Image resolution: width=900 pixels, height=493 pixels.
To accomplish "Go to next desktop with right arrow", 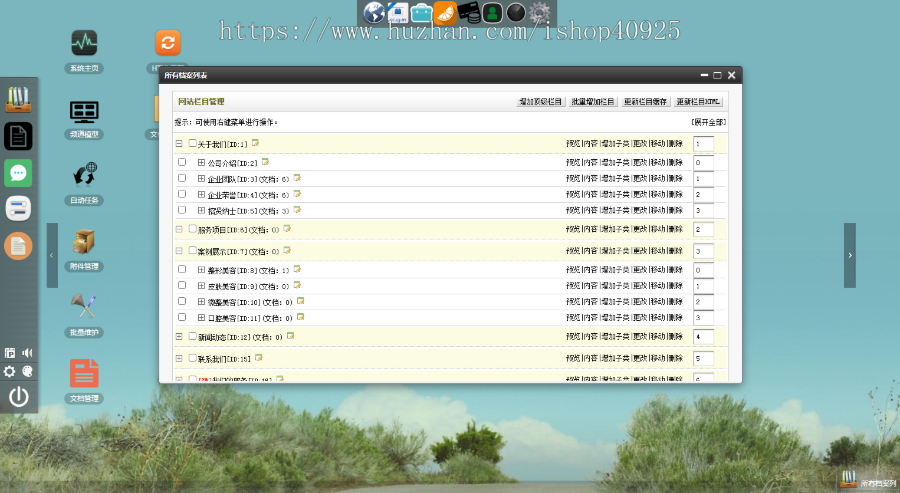I will click(x=850, y=255).
